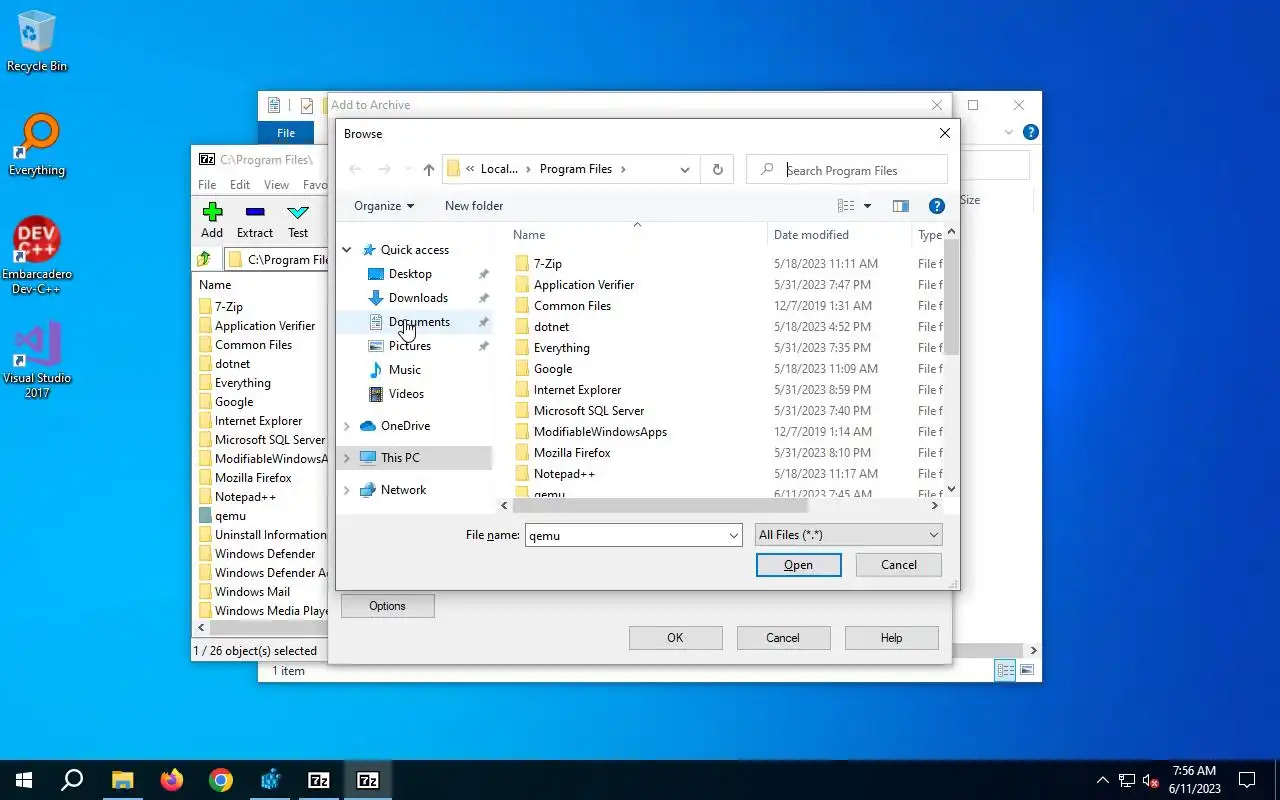This screenshot has height=800, width=1280.
Task: Select Pictures in Quick access
Action: [x=410, y=346]
